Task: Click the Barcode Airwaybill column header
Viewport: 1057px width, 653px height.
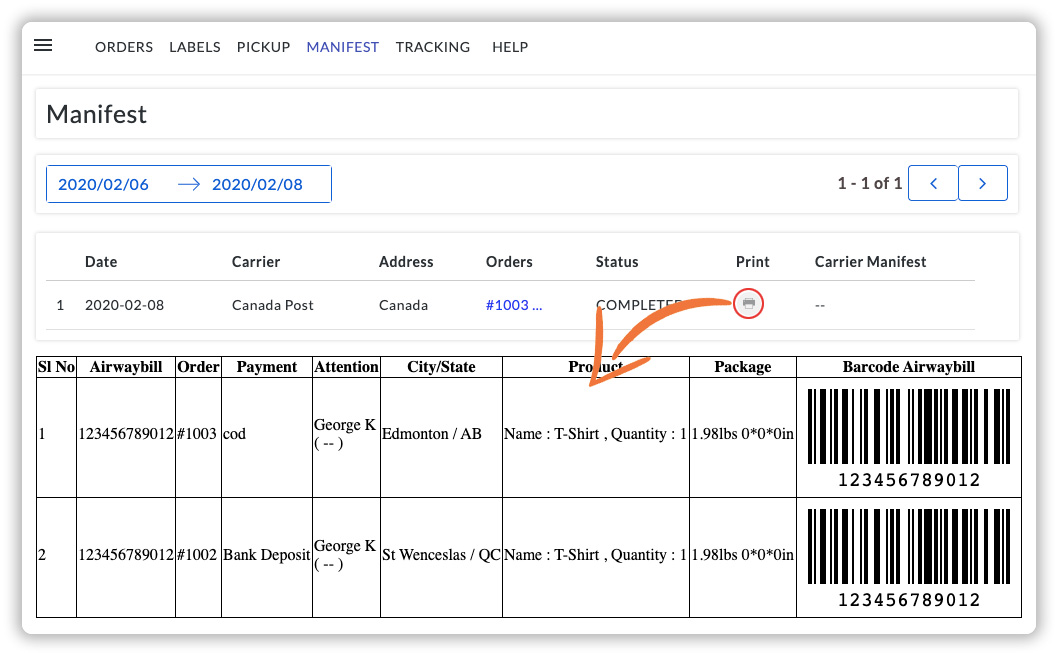Action: point(909,367)
